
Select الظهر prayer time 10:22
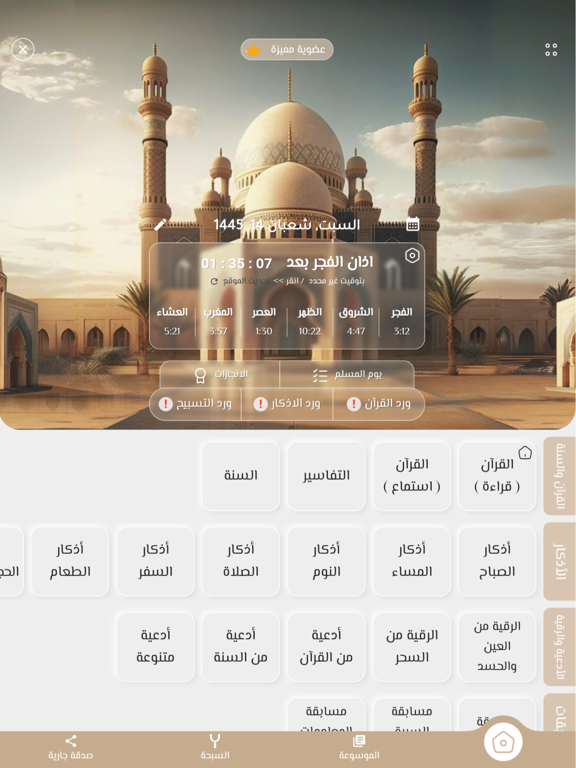click(x=310, y=321)
